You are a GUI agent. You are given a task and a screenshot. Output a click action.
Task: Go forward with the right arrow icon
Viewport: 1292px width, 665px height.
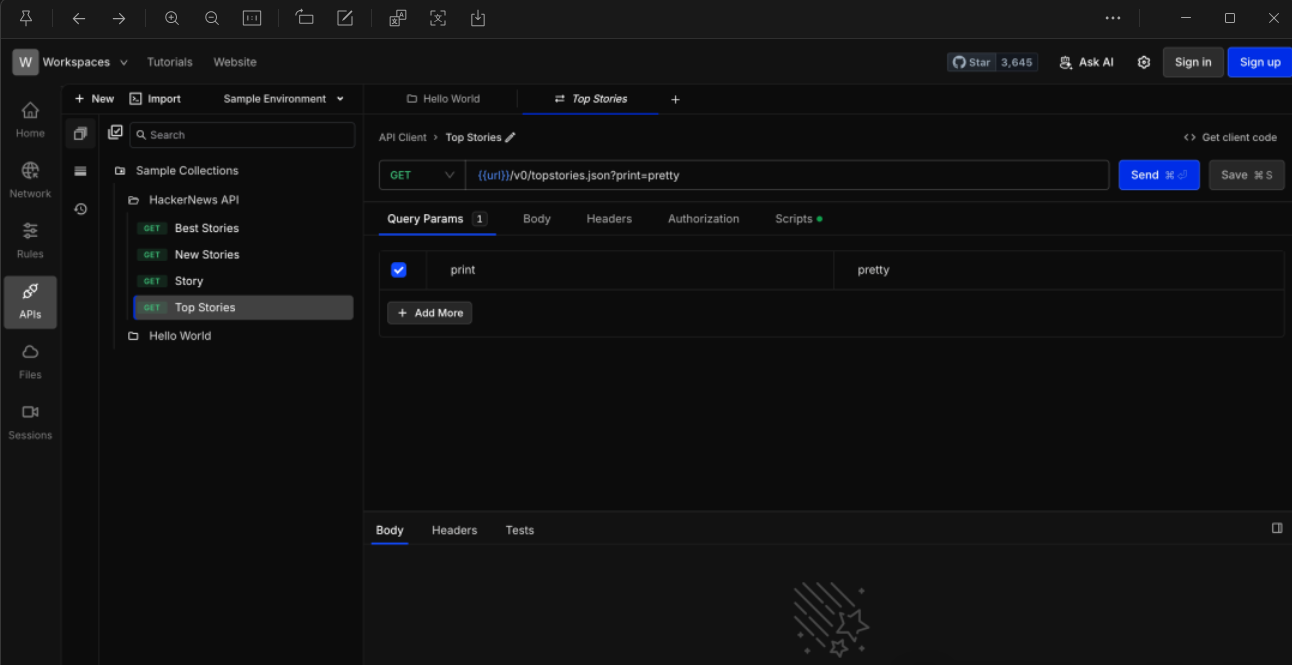(119, 18)
